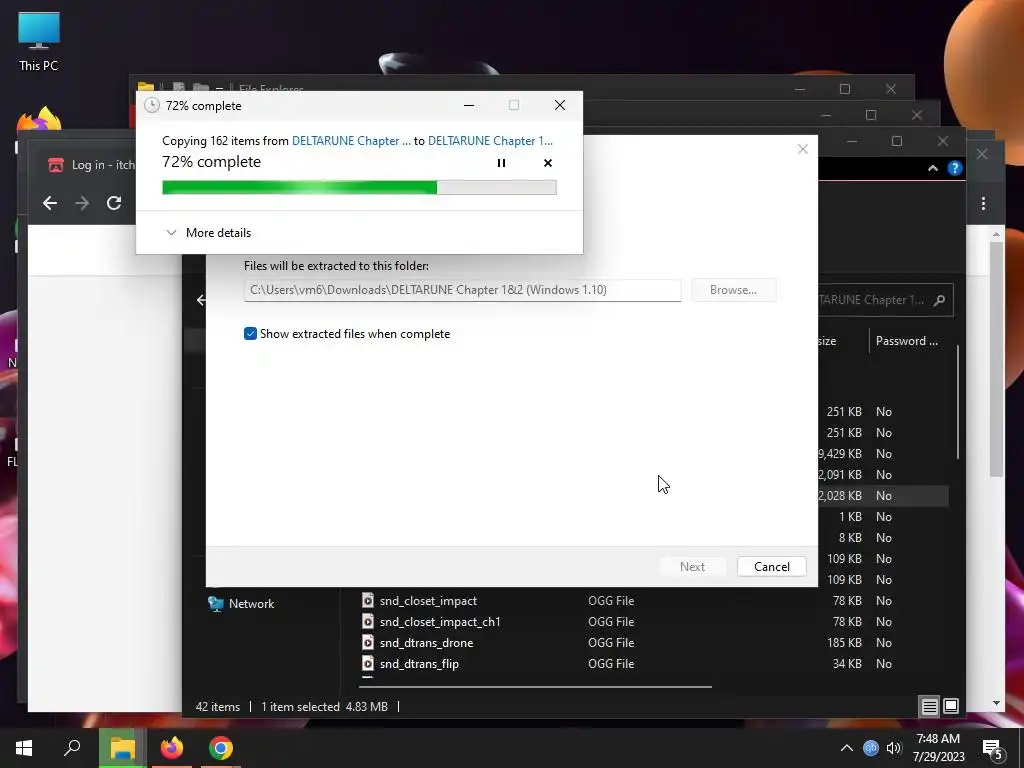Open the Windows Start menu
1024x768 pixels.
[24, 748]
